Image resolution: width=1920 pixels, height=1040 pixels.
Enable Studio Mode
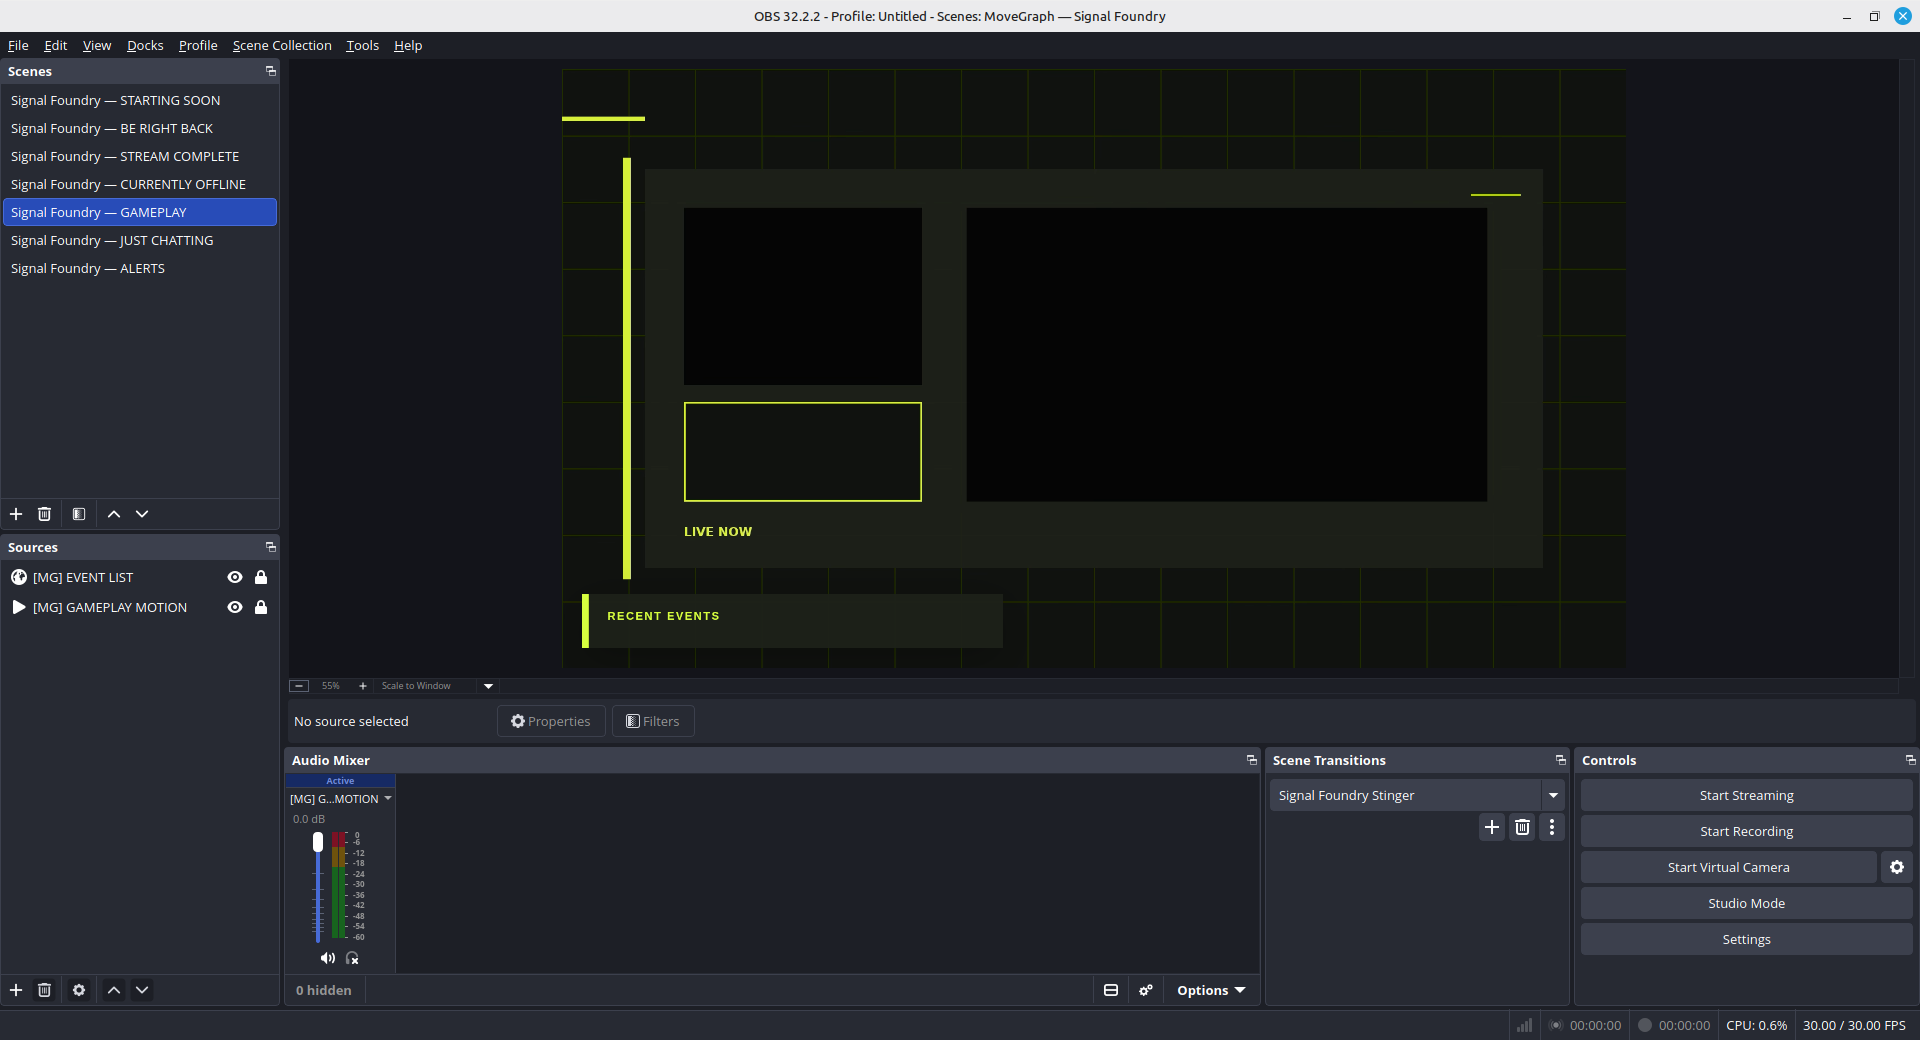point(1746,903)
